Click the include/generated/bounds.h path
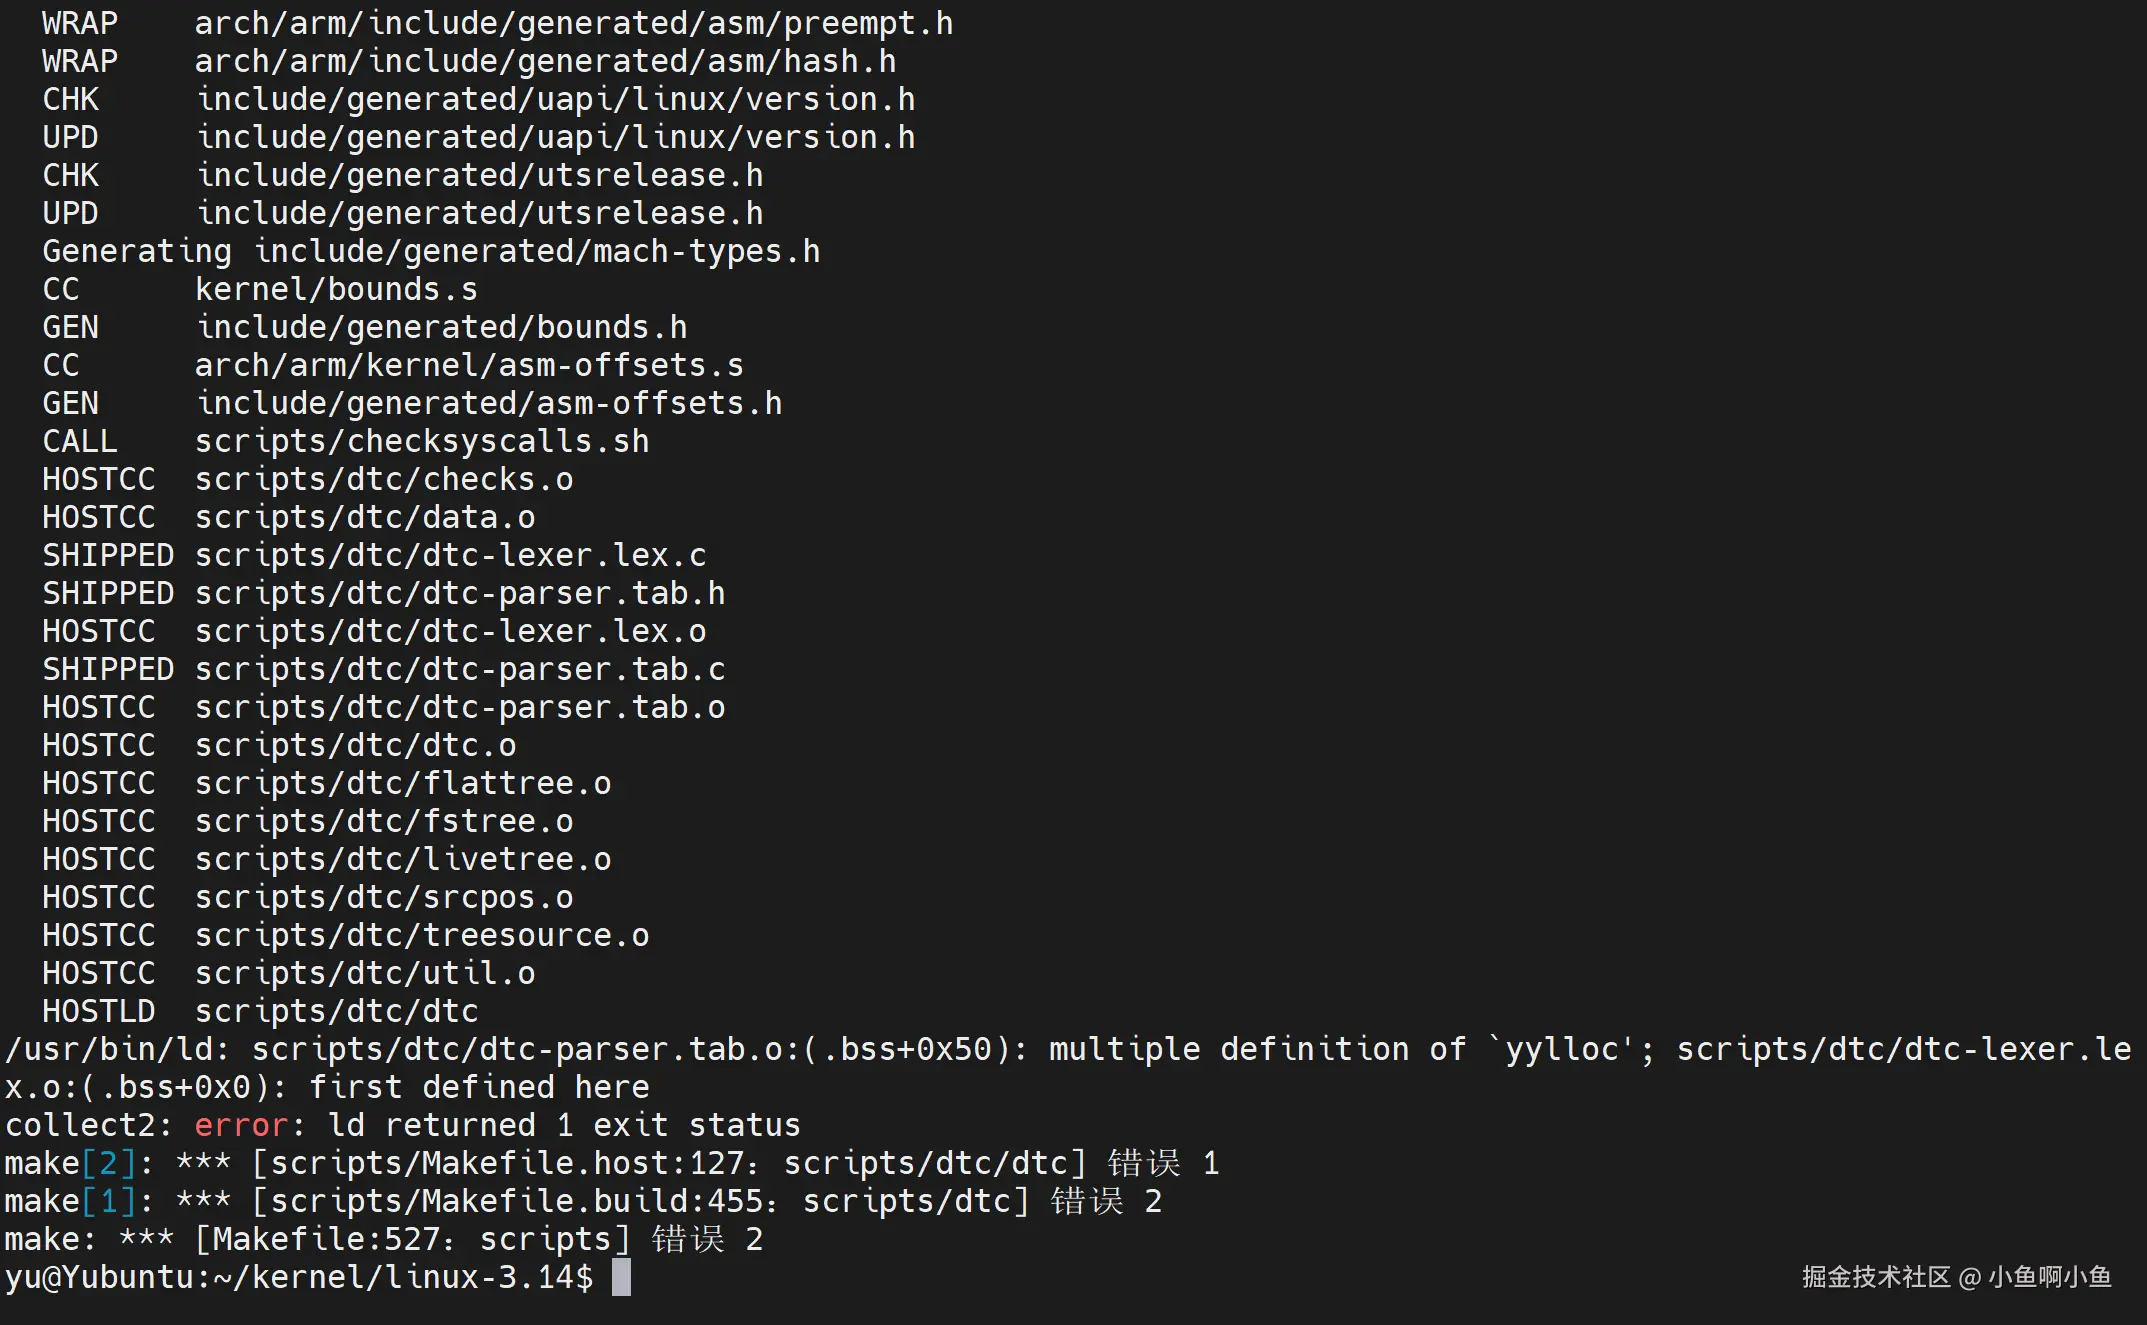The height and width of the screenshot is (1325, 2147). (x=441, y=327)
